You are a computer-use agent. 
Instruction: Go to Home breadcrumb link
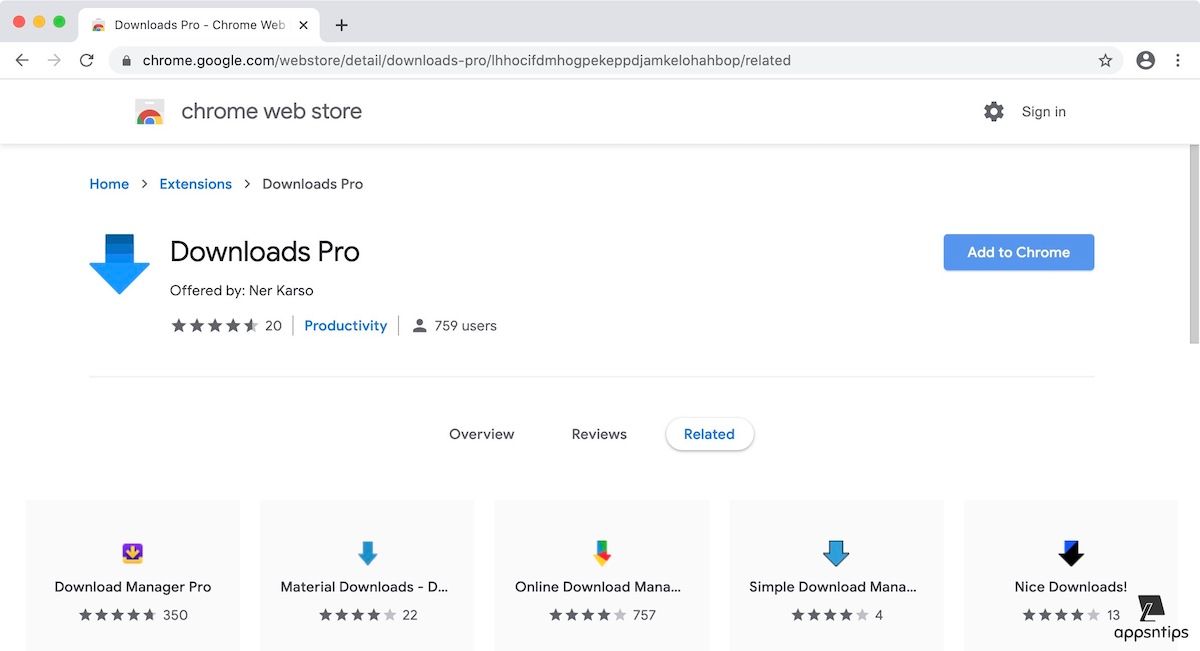point(109,184)
